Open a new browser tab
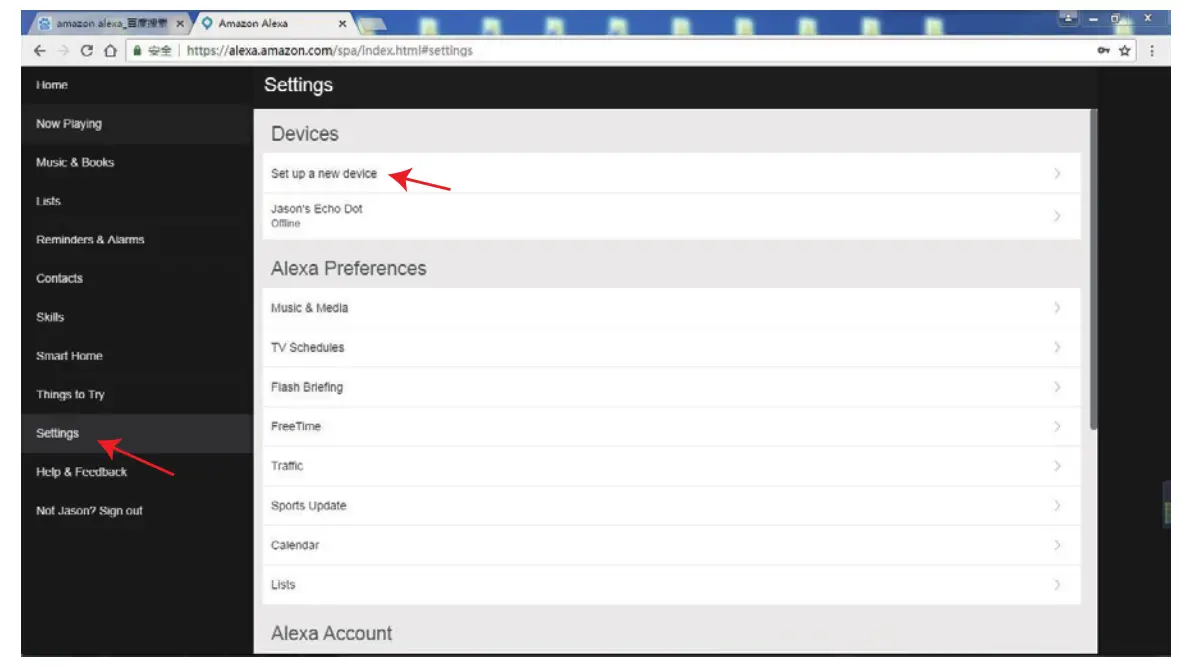Viewport: 1181px width, 666px height. pyautogui.click(x=372, y=25)
